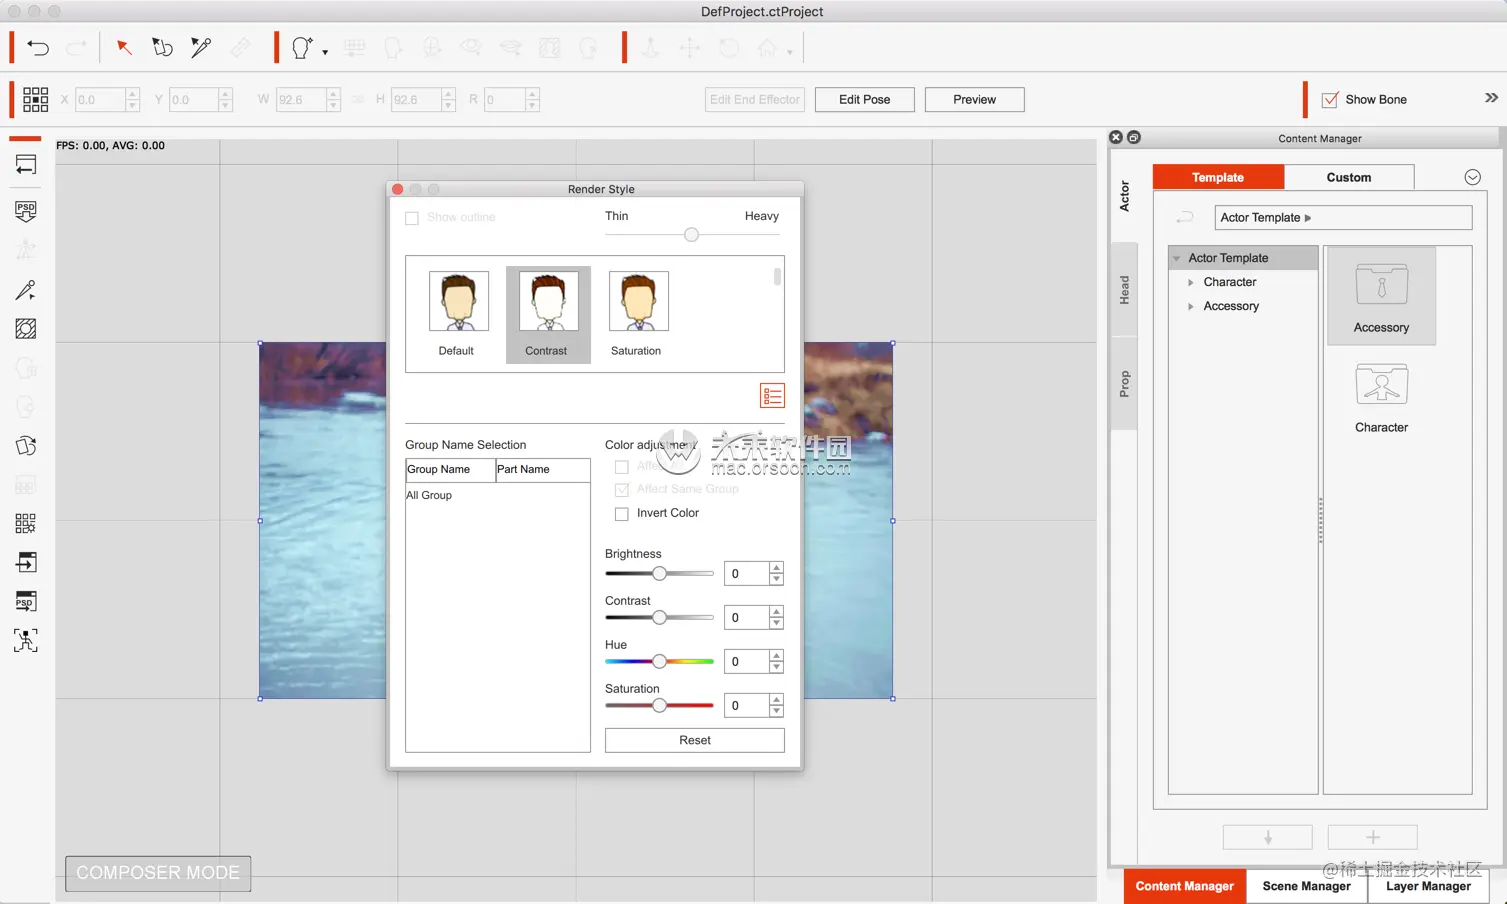
Task: Select the pen tool in left sidebar
Action: 26,290
